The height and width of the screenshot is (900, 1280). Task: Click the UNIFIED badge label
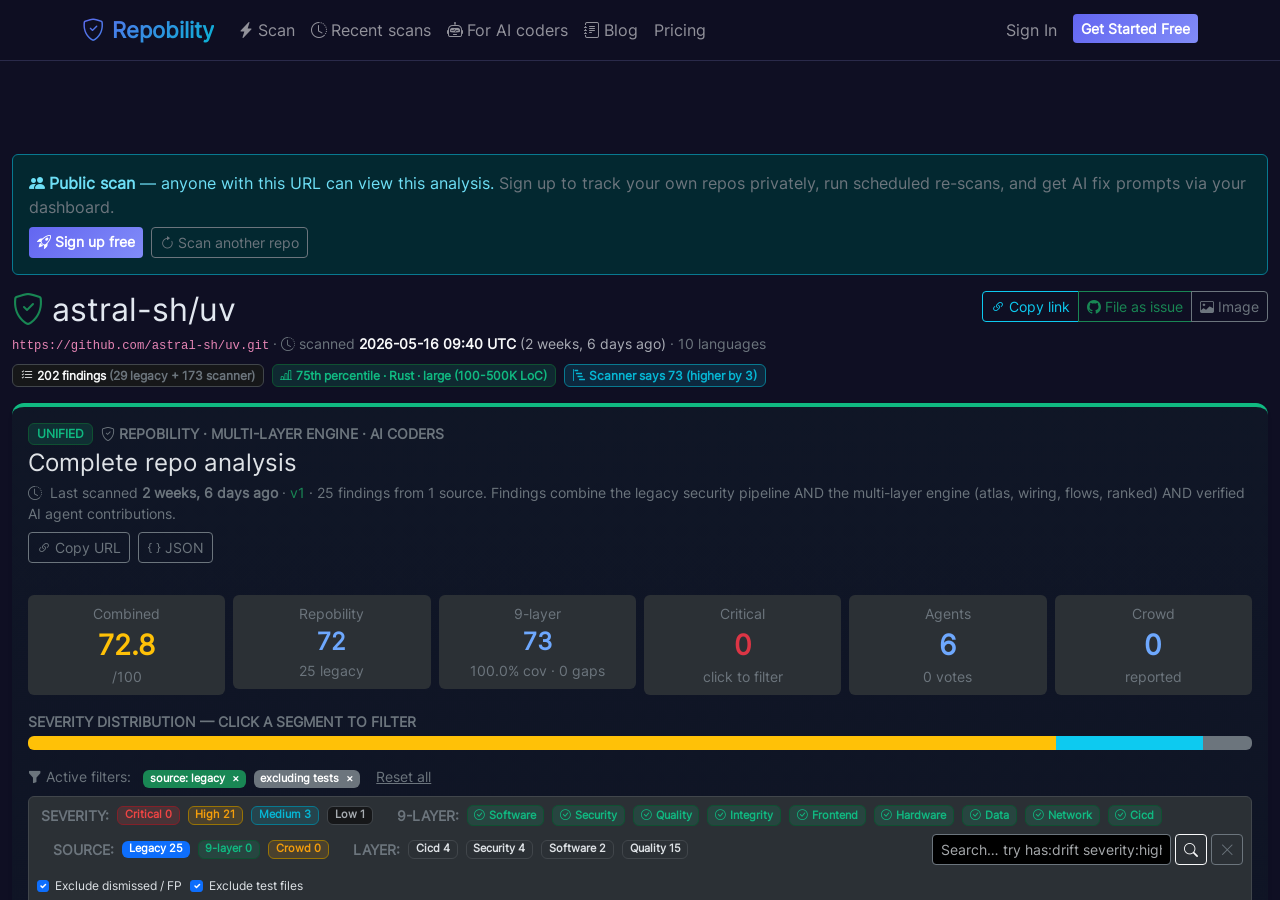coord(60,434)
